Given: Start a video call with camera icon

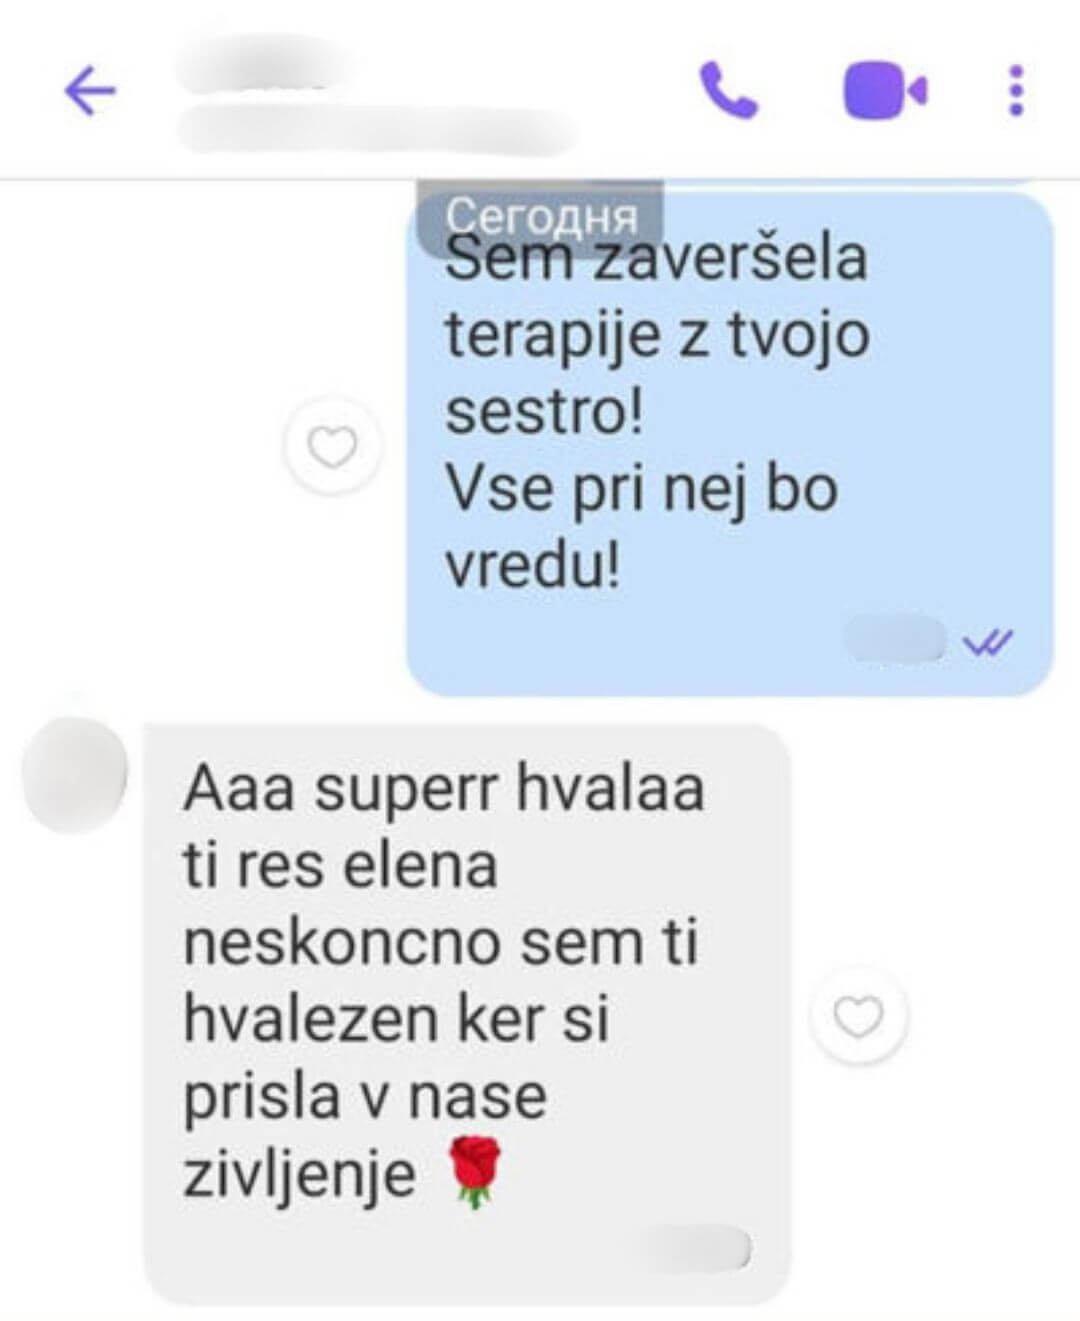Looking at the screenshot, I should [885, 91].
